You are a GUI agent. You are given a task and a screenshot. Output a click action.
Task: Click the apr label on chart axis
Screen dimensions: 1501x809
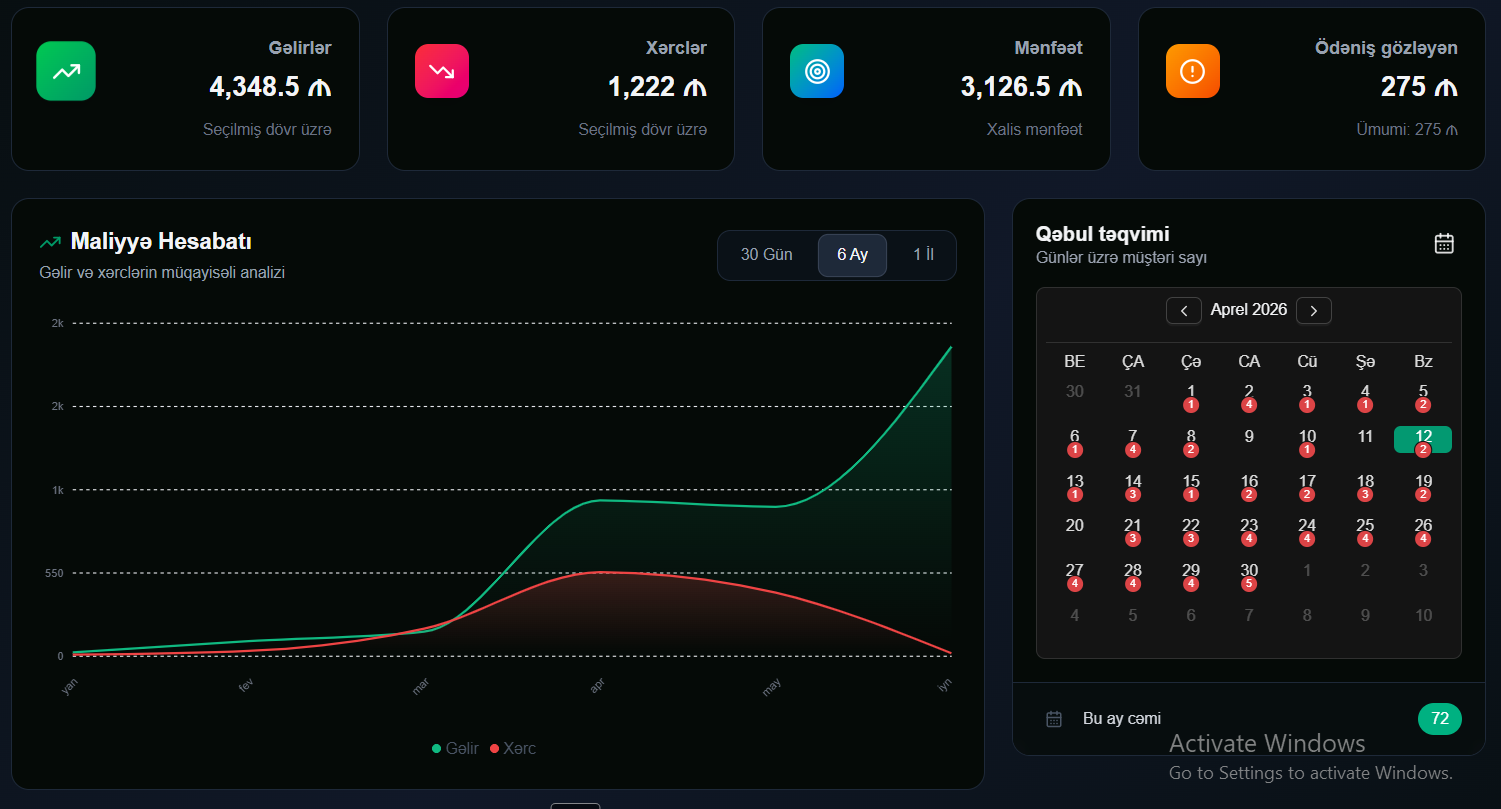coord(597,687)
